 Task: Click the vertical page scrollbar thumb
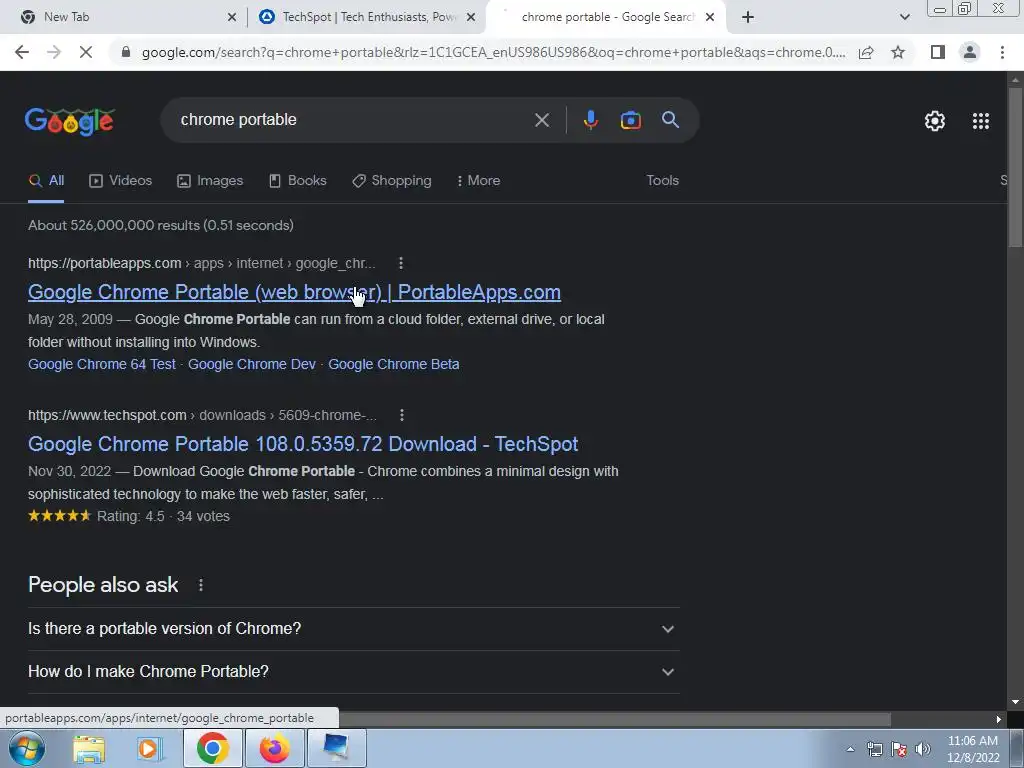point(1015,167)
